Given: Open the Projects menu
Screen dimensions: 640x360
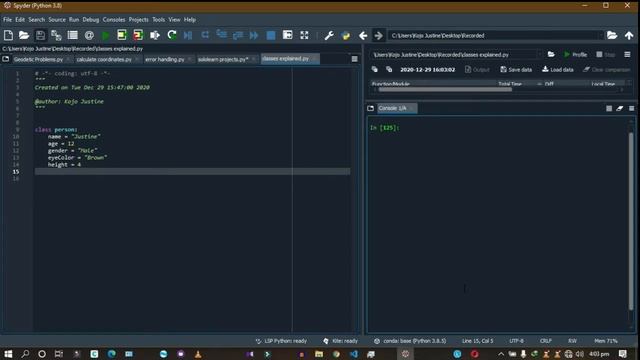Looking at the screenshot, I should click(x=138, y=20).
